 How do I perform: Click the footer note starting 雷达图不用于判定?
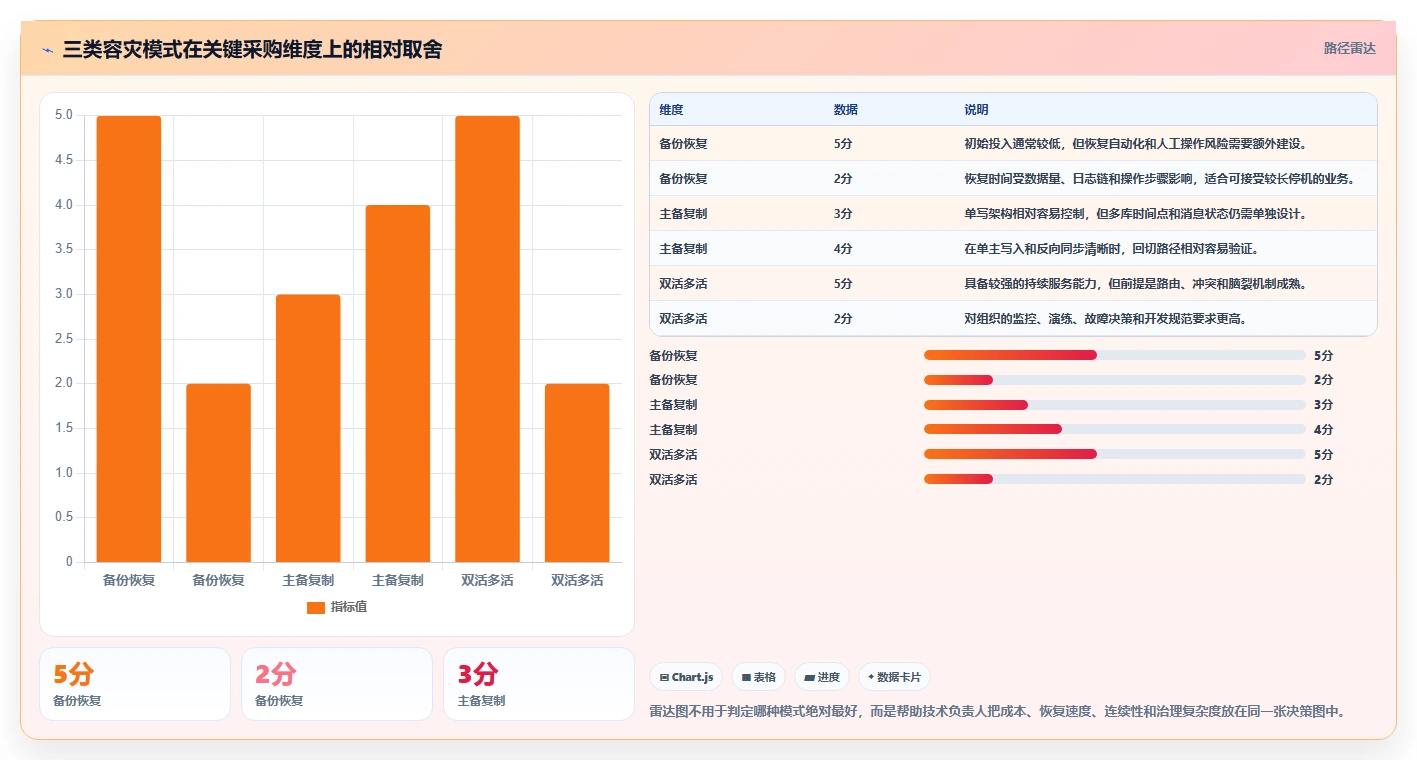click(x=997, y=712)
